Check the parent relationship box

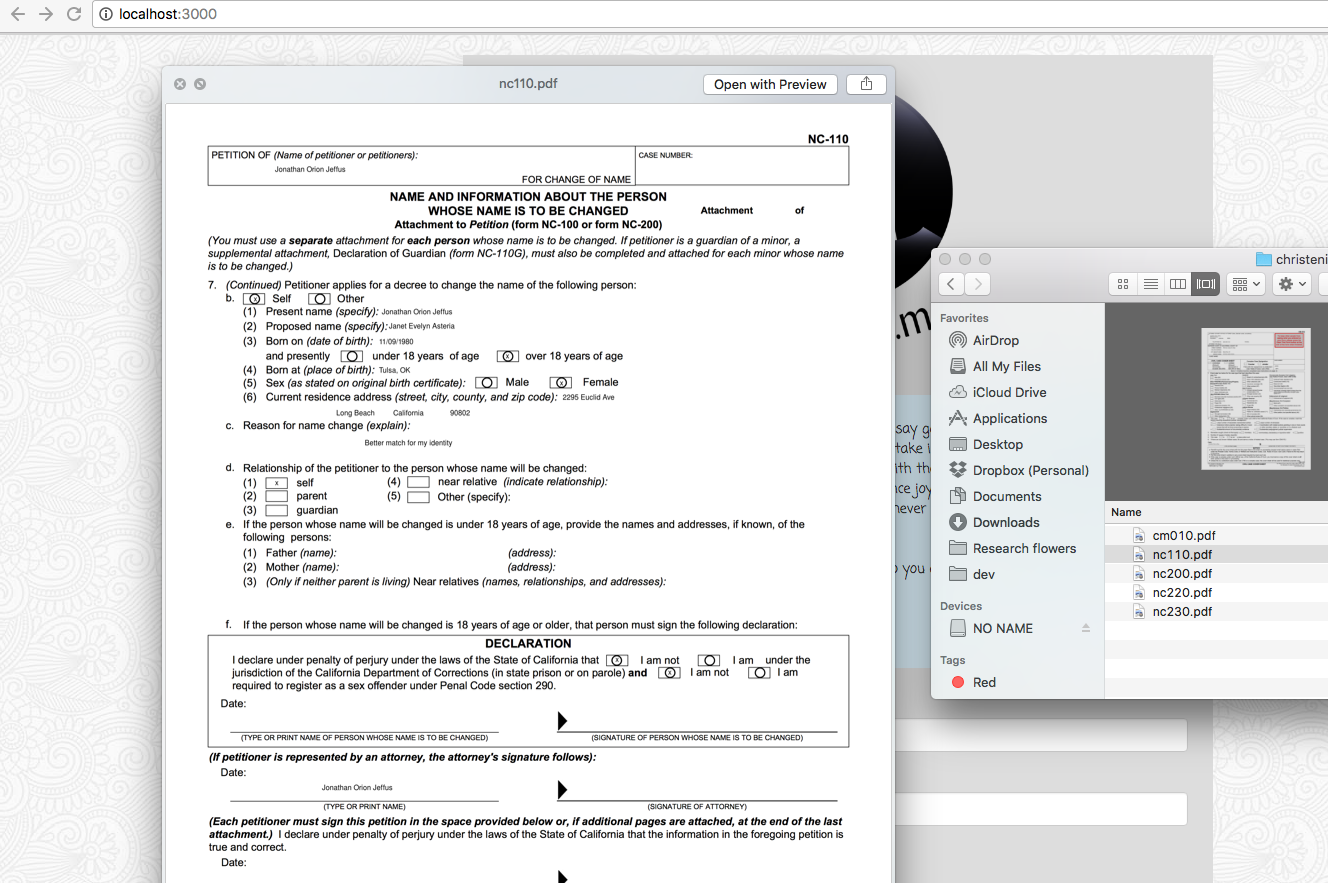[276, 496]
